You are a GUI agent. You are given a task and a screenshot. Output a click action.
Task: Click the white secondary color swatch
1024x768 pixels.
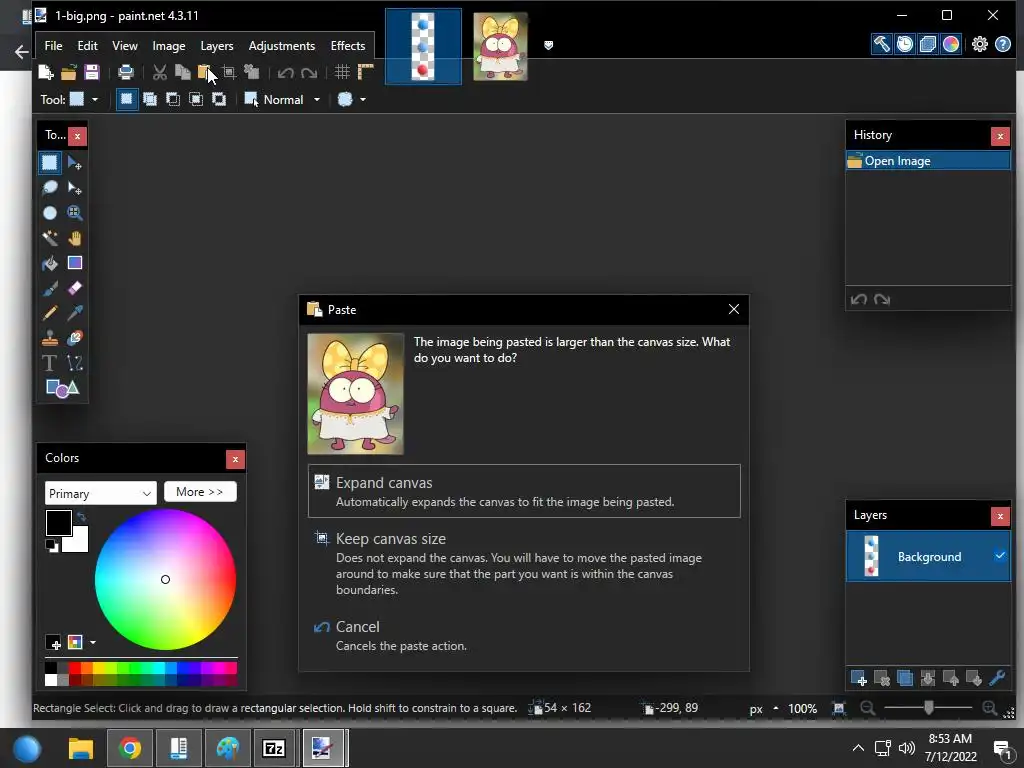coord(78,541)
